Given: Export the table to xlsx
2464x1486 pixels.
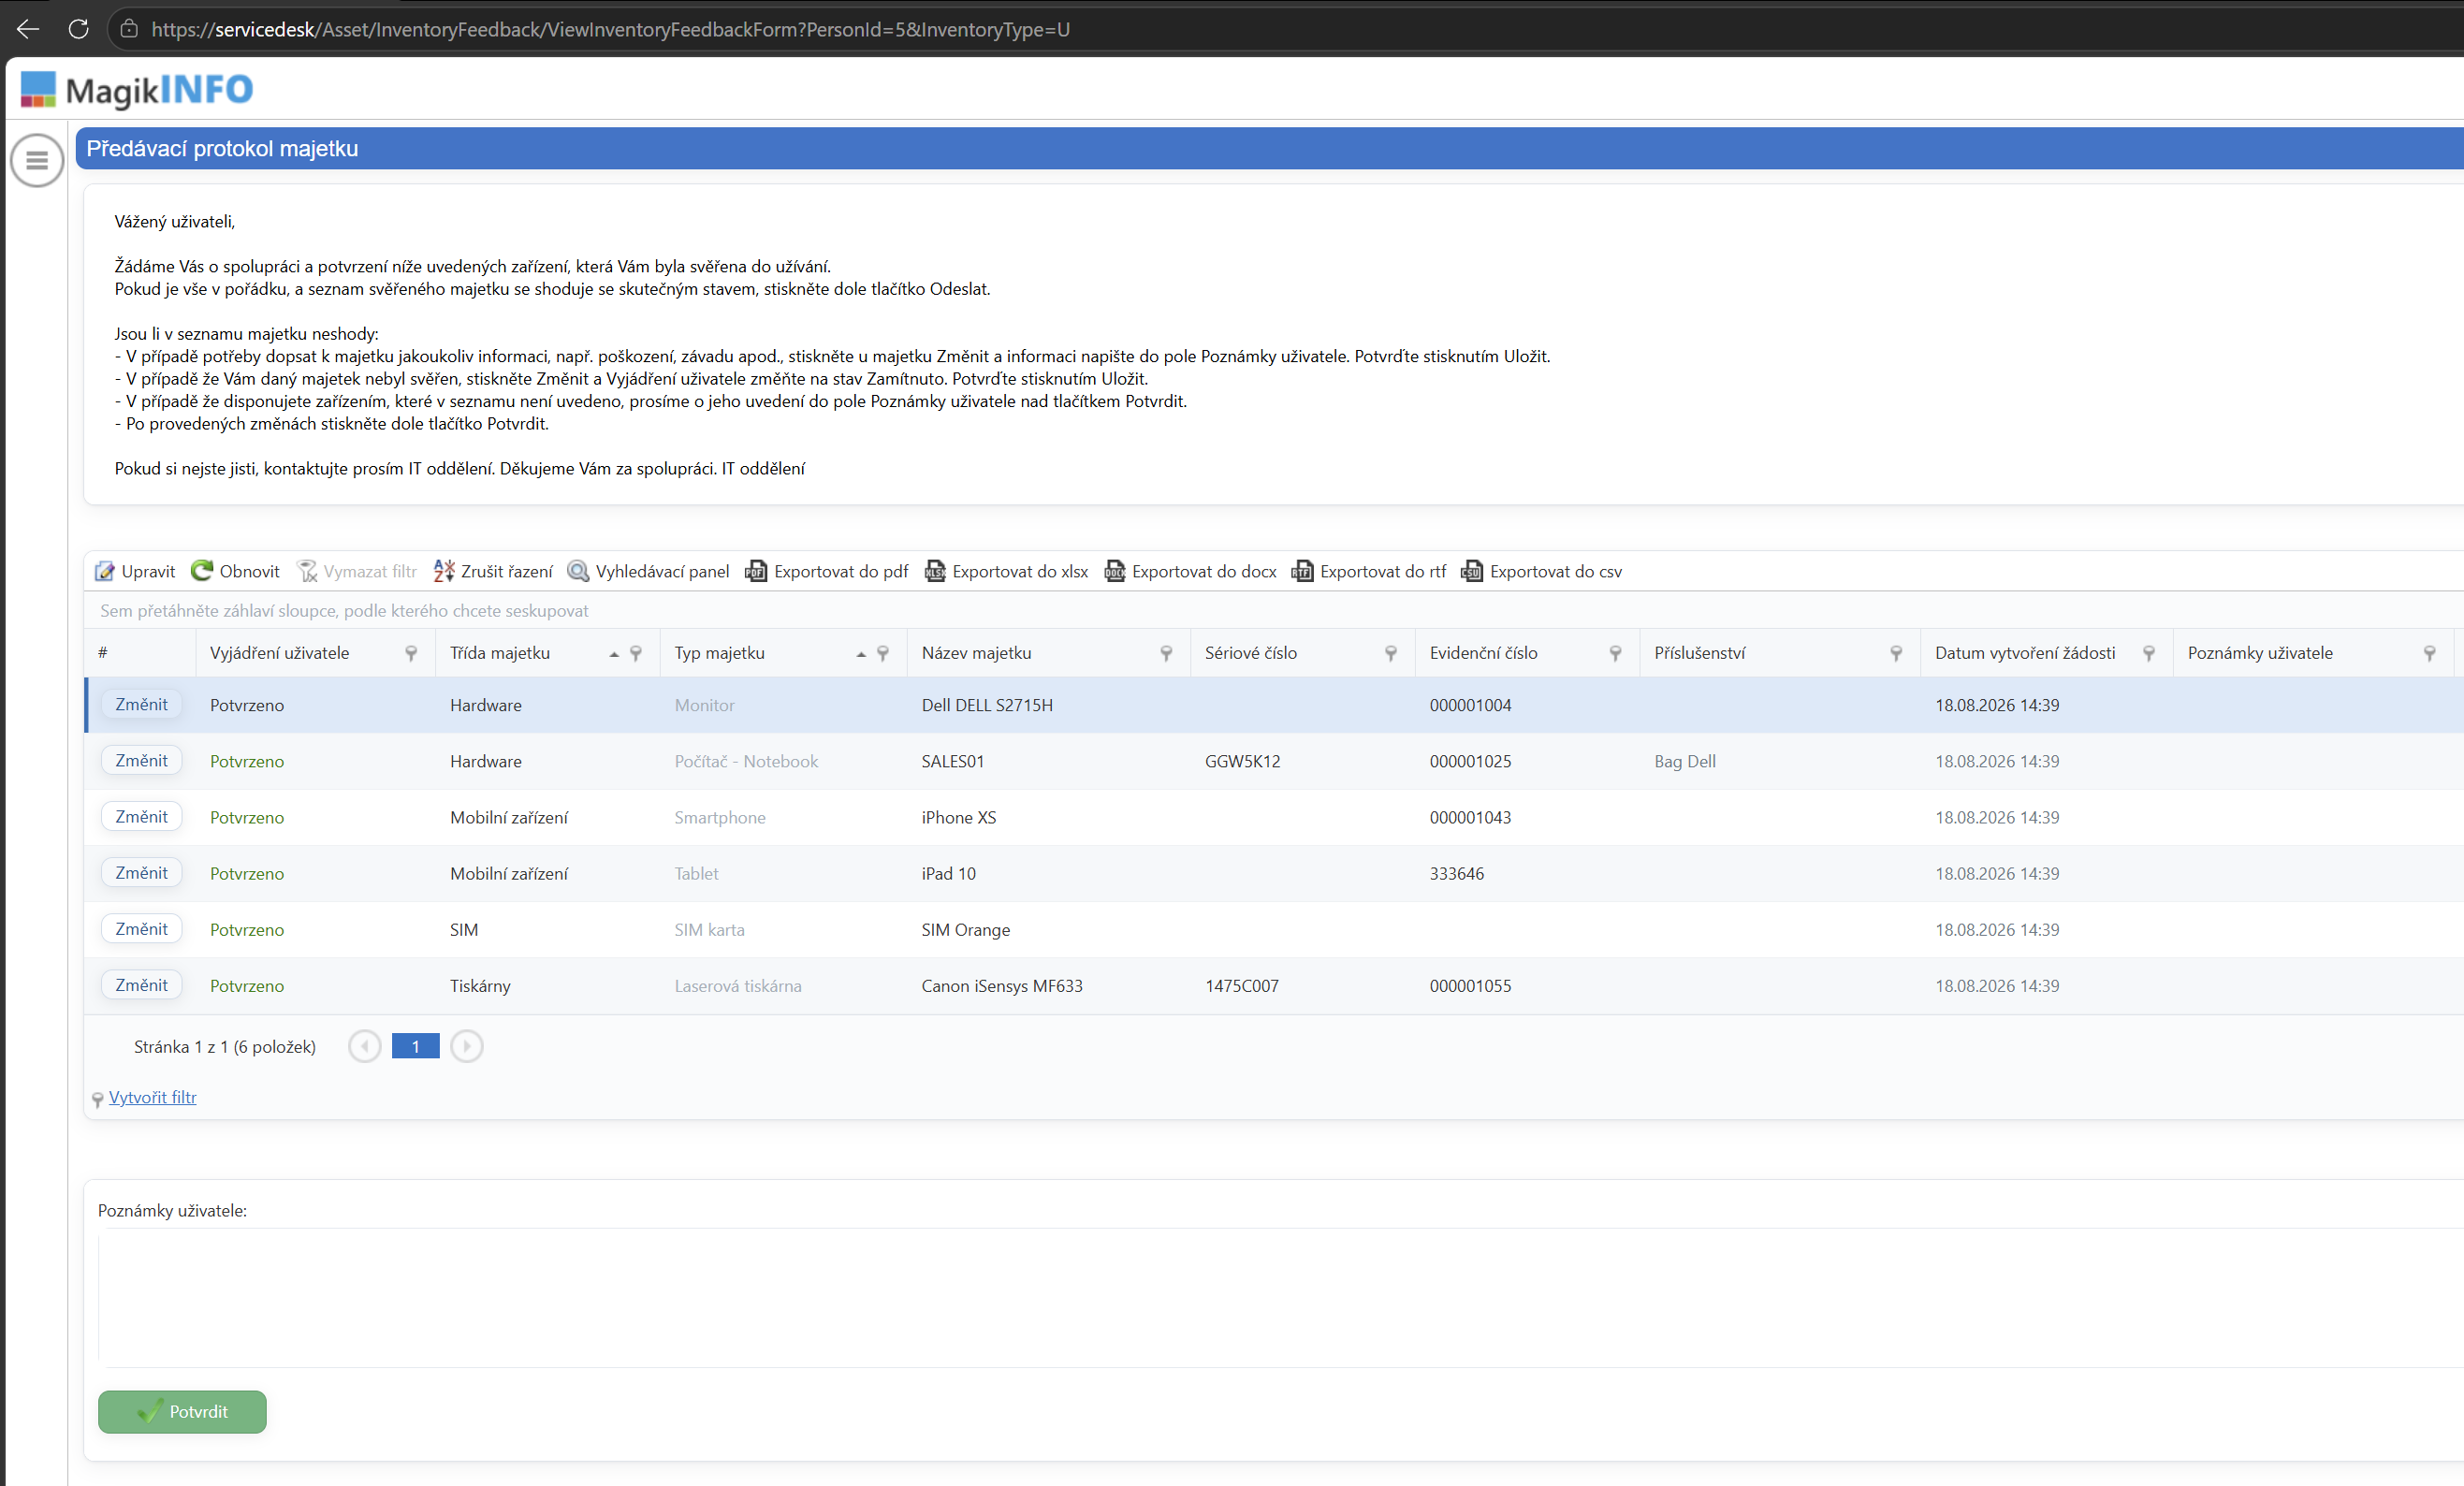Looking at the screenshot, I should click(1006, 571).
